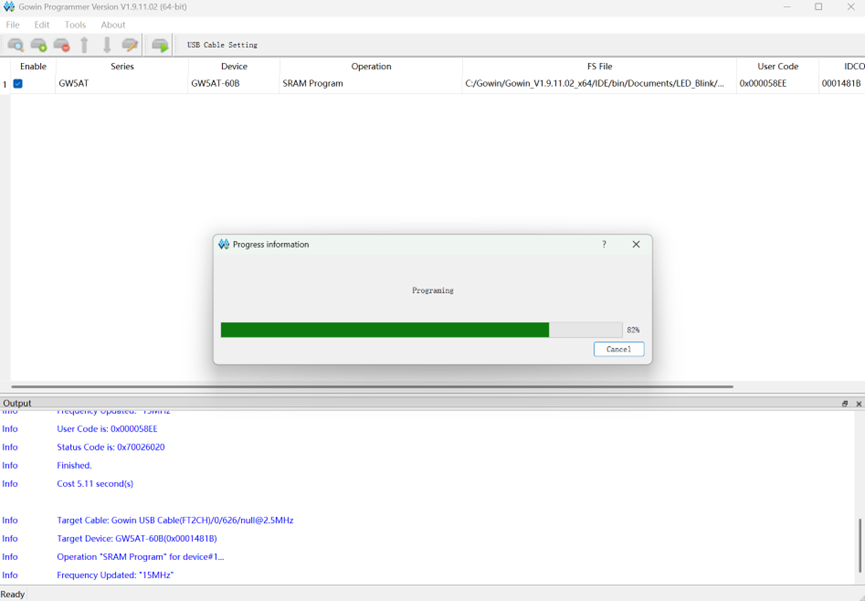
Task: Click the device table horizontal scrollbar
Action: 372,386
